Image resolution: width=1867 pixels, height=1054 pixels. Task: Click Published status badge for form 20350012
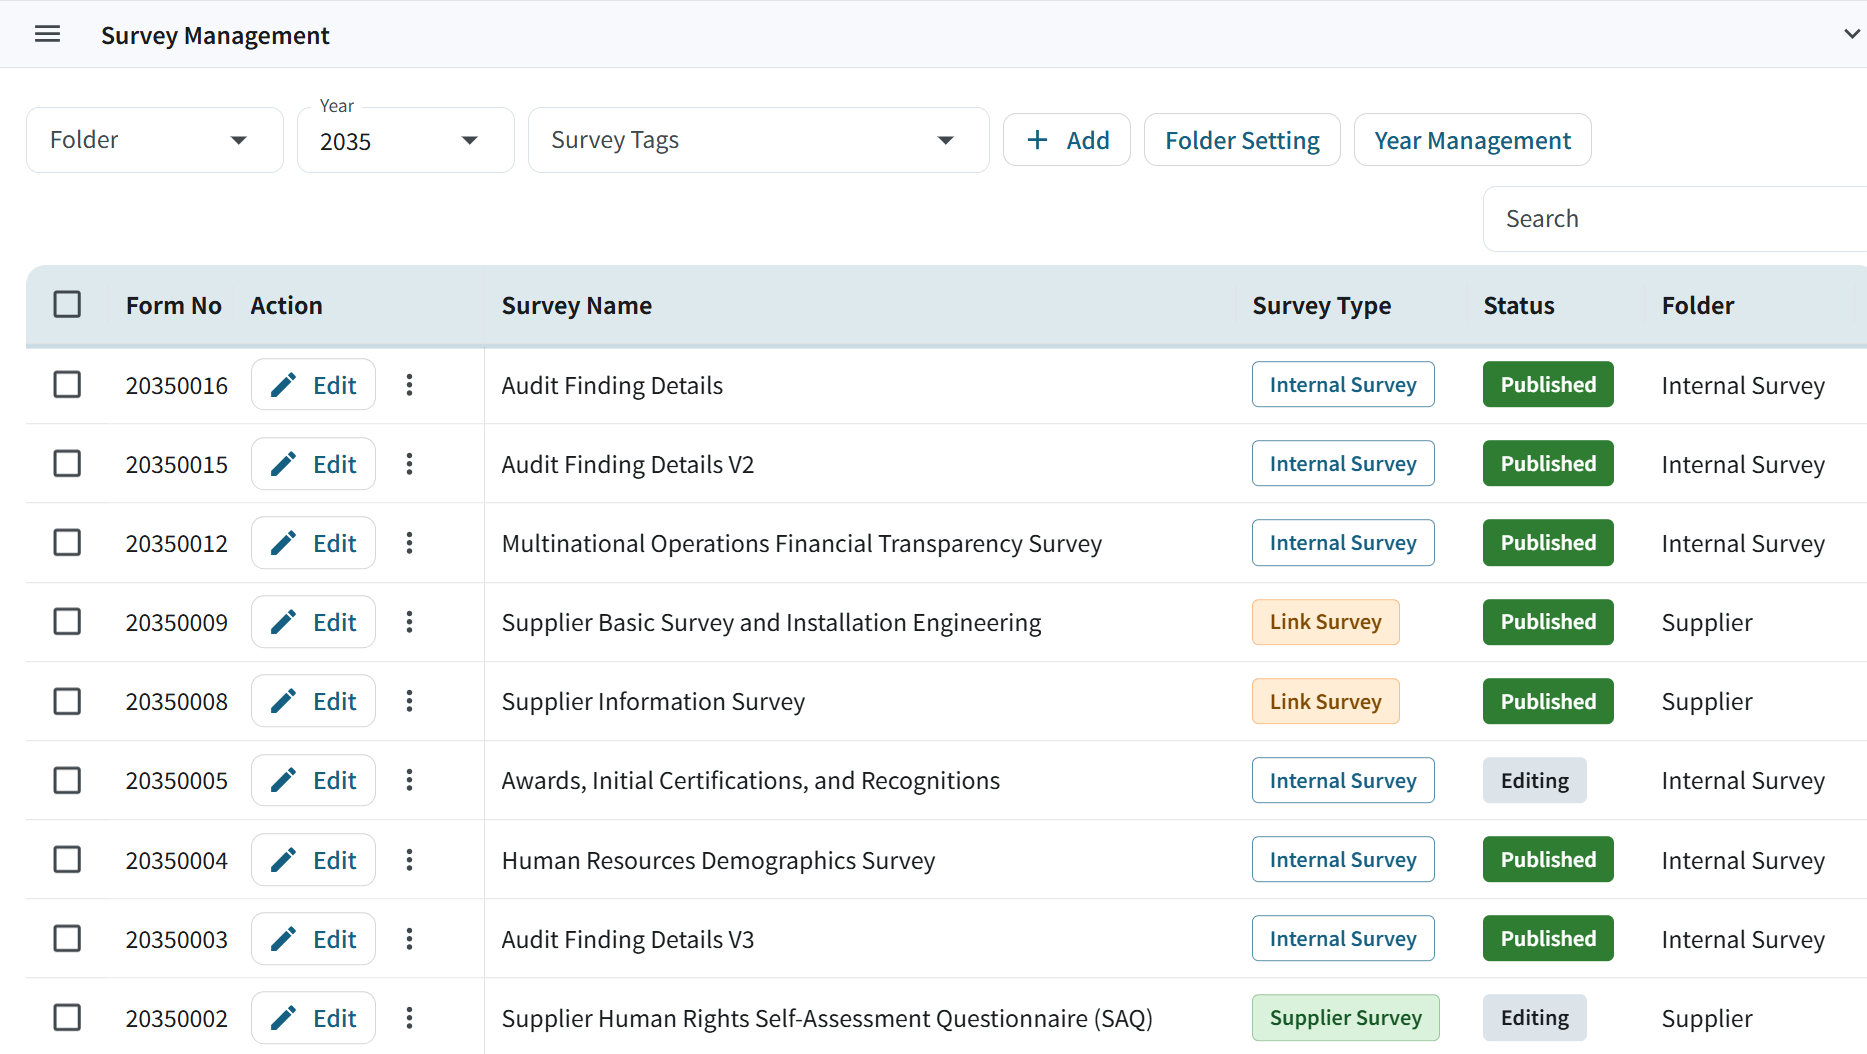(1547, 542)
